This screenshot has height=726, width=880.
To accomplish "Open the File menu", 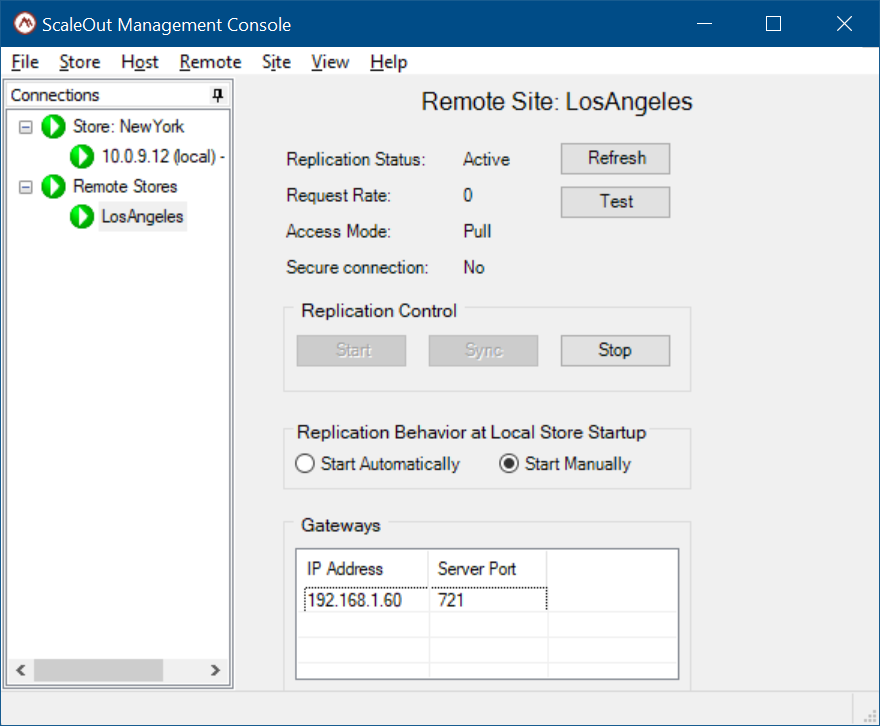I will coord(25,62).
